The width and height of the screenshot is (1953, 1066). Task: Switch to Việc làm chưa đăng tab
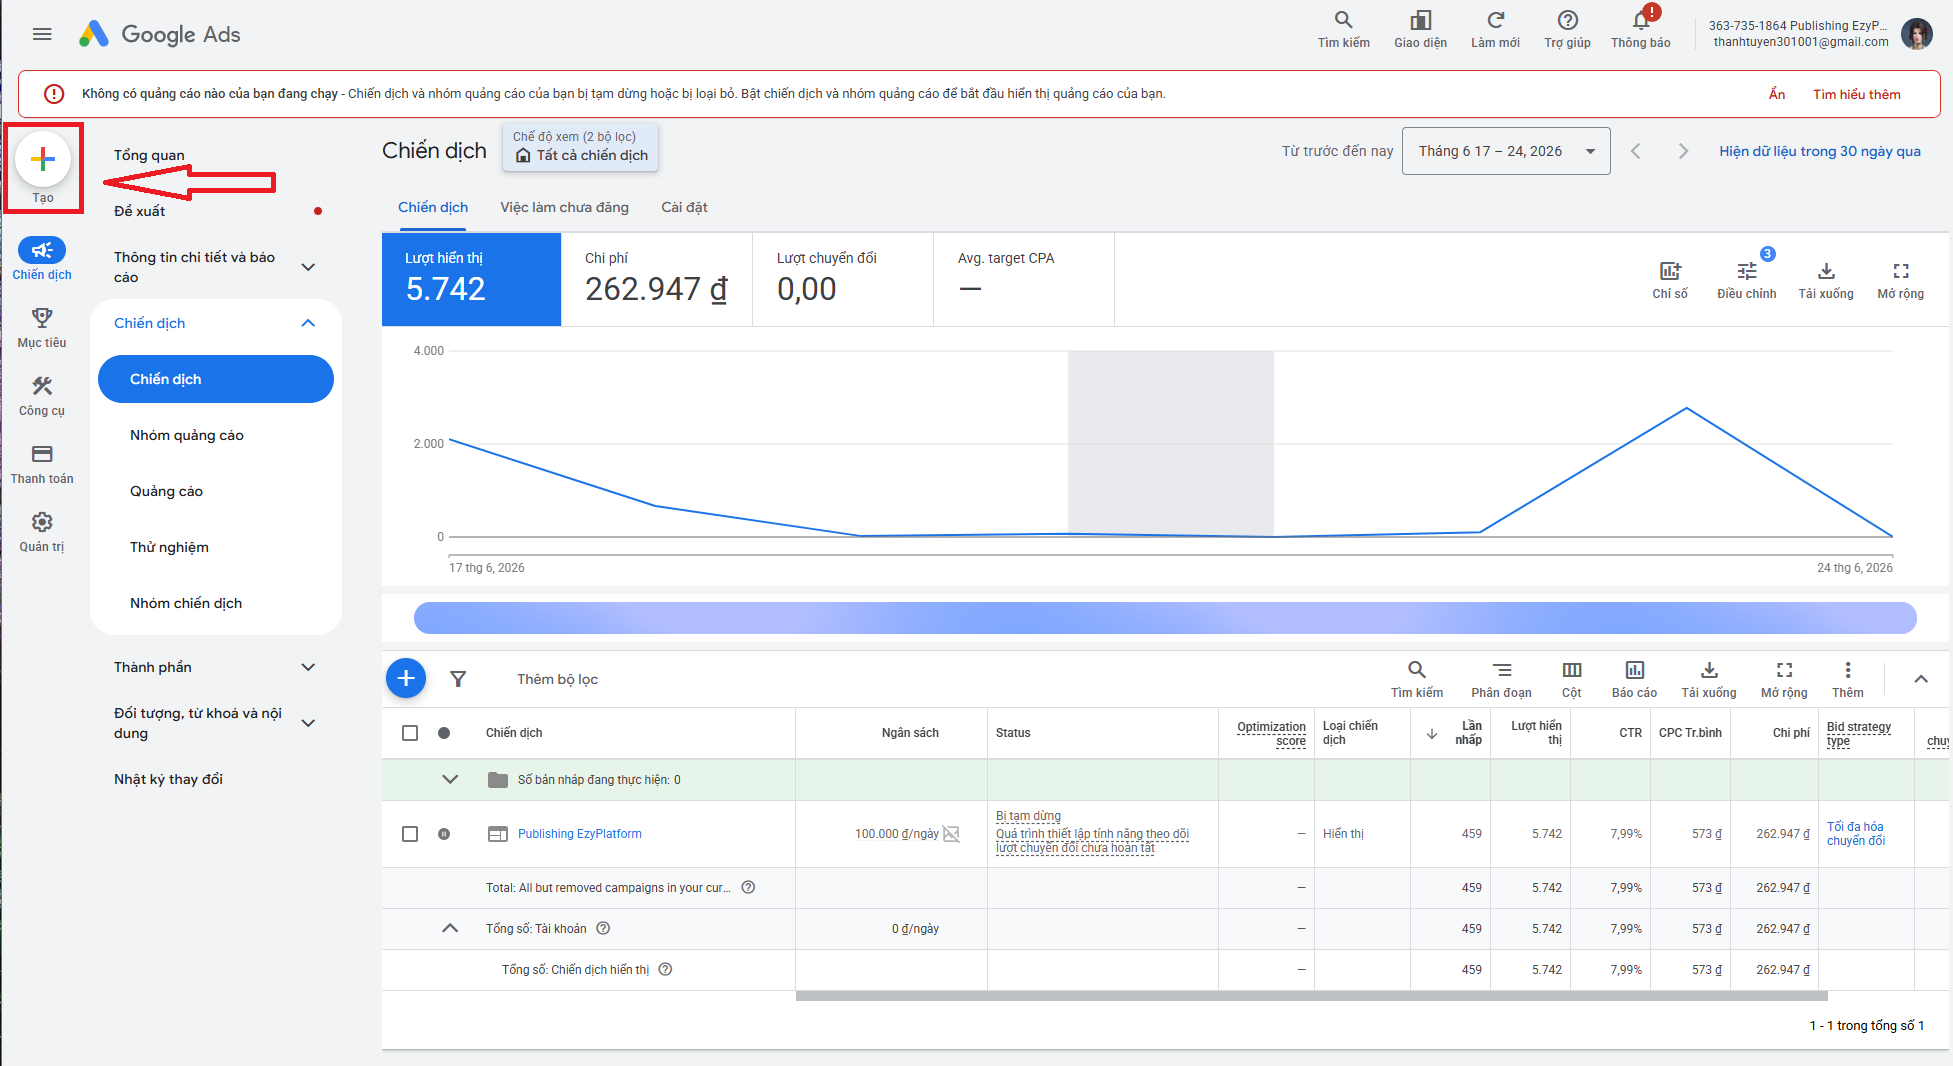click(564, 207)
